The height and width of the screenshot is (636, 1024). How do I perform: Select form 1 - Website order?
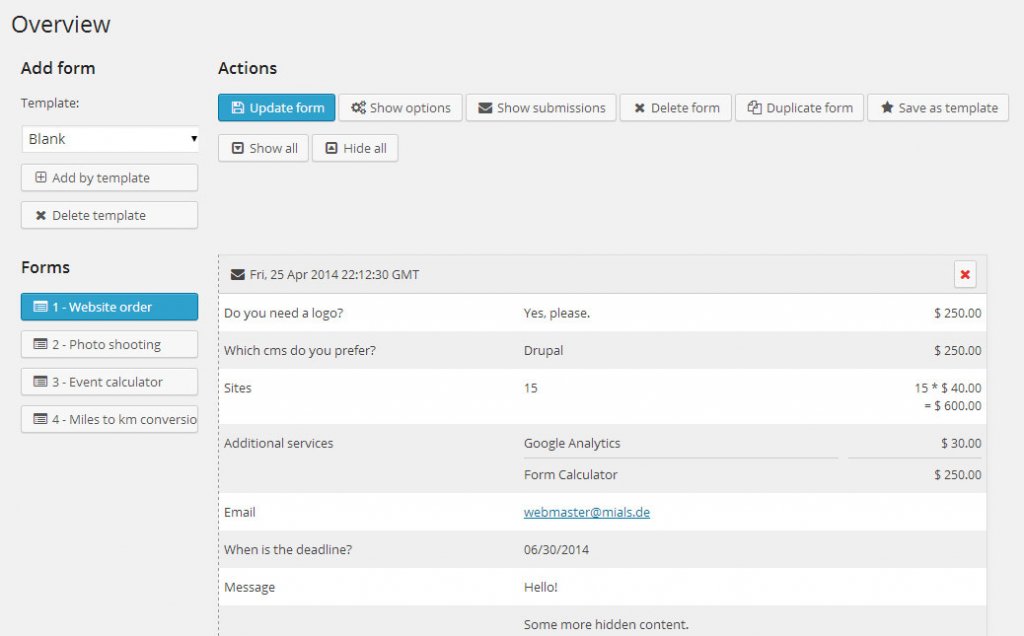(x=110, y=307)
